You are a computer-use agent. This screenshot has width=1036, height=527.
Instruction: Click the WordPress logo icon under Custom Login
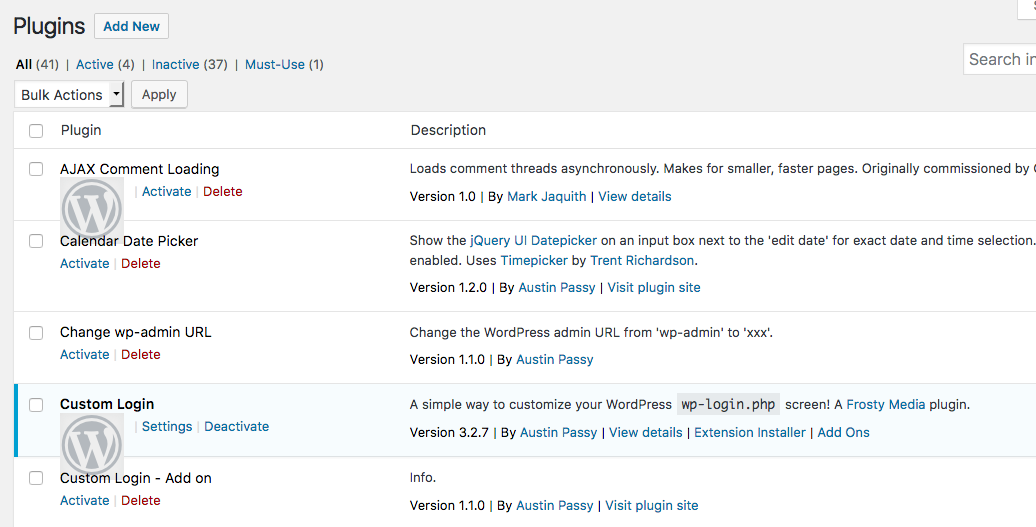tap(92, 444)
